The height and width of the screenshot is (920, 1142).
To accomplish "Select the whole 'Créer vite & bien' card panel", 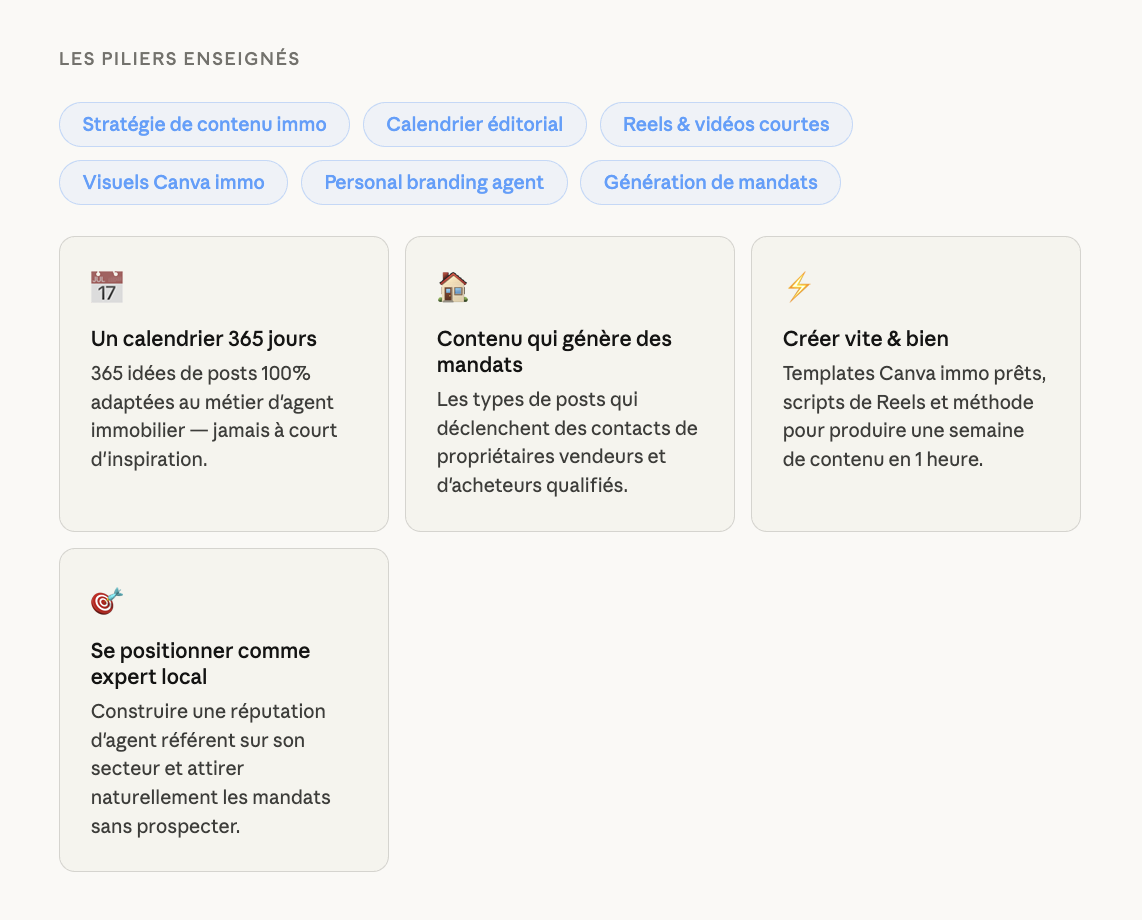I will click(x=915, y=500).
